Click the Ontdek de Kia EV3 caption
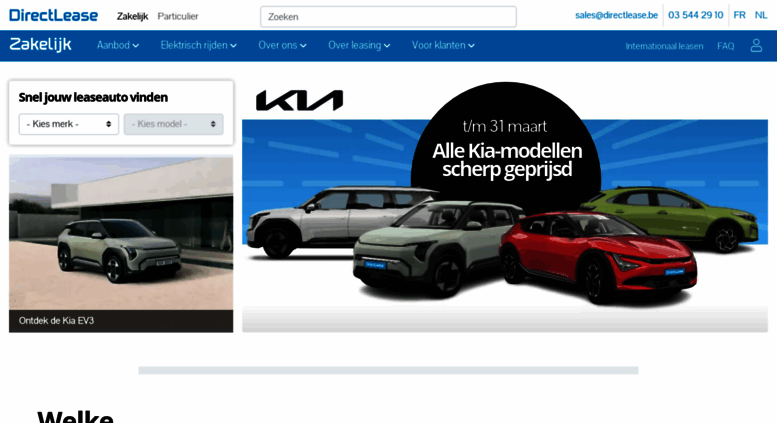 click(56, 320)
